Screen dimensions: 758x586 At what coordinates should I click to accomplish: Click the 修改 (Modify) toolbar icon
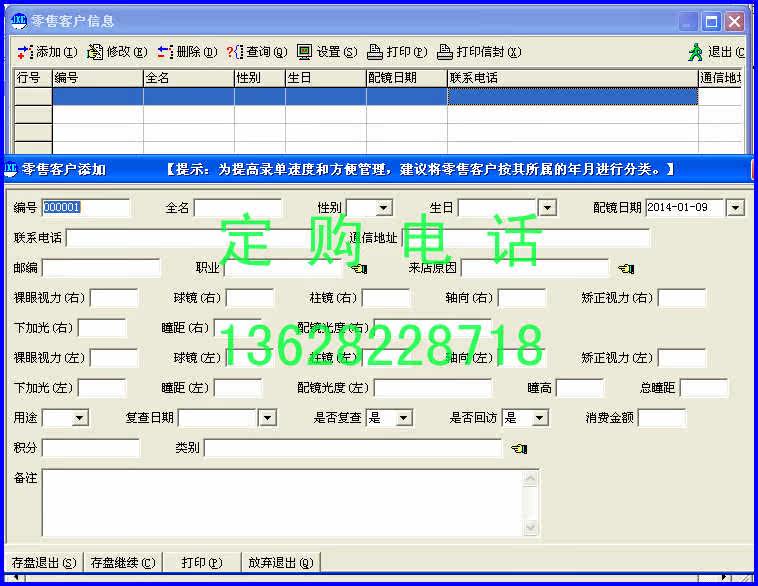95,52
